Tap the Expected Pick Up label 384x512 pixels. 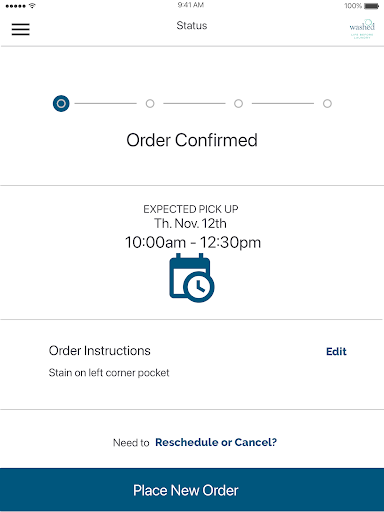pyautogui.click(x=191, y=209)
